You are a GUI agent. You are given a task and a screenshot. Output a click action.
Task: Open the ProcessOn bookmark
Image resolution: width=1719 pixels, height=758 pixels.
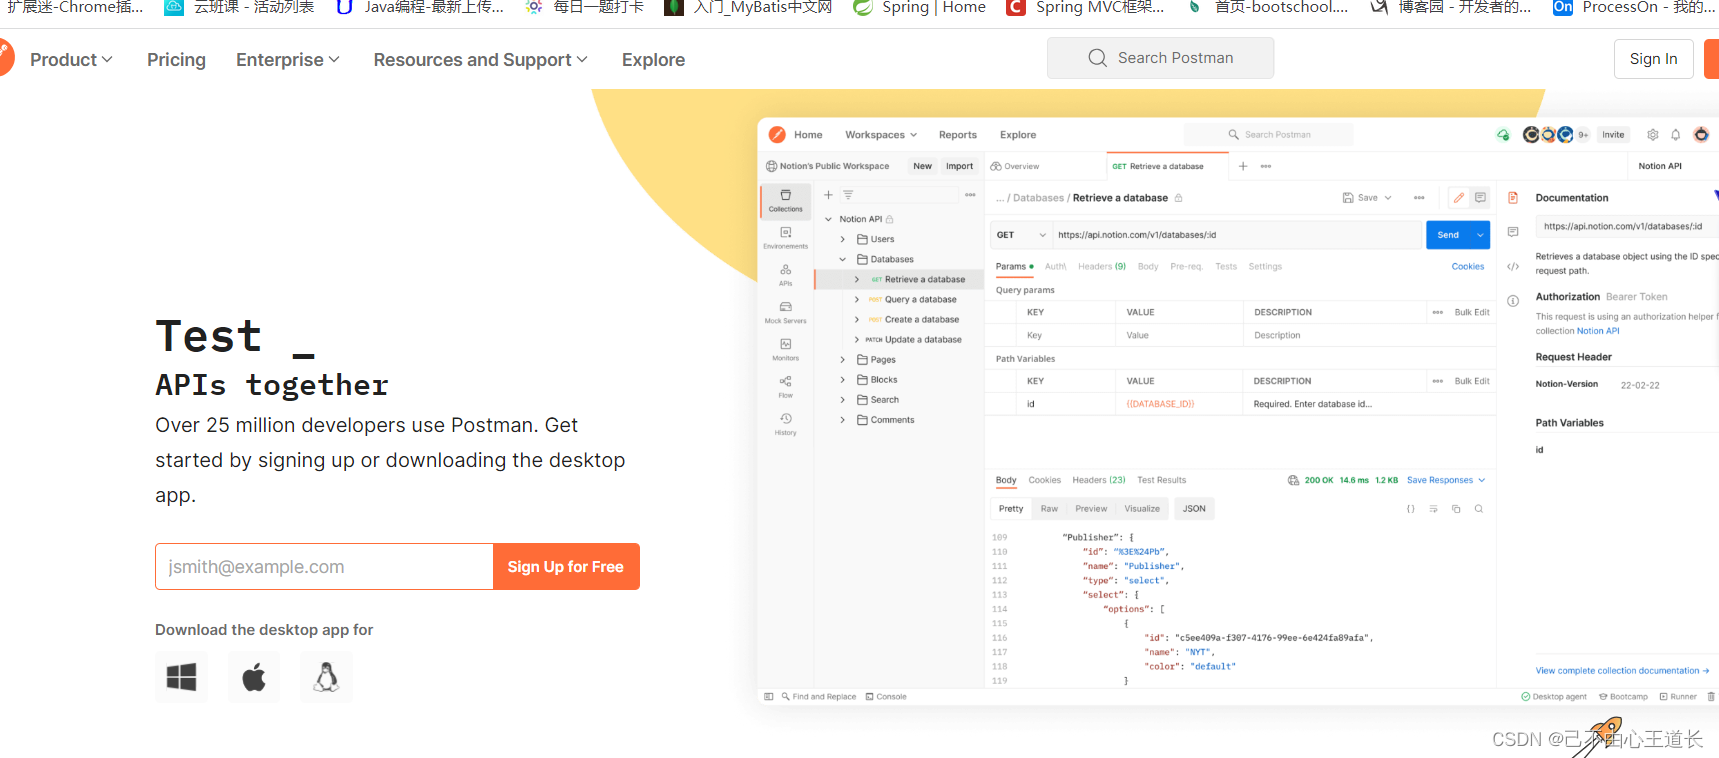click(x=1633, y=8)
